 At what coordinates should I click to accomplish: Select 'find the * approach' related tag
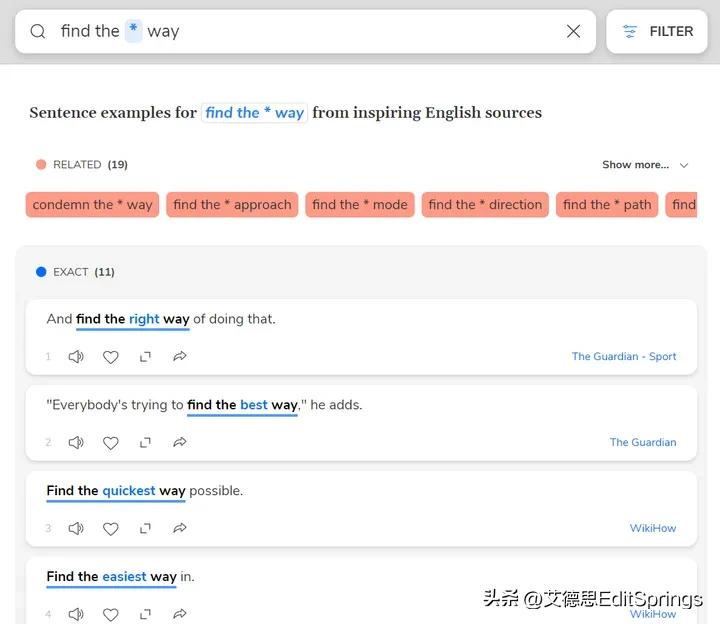pos(232,204)
